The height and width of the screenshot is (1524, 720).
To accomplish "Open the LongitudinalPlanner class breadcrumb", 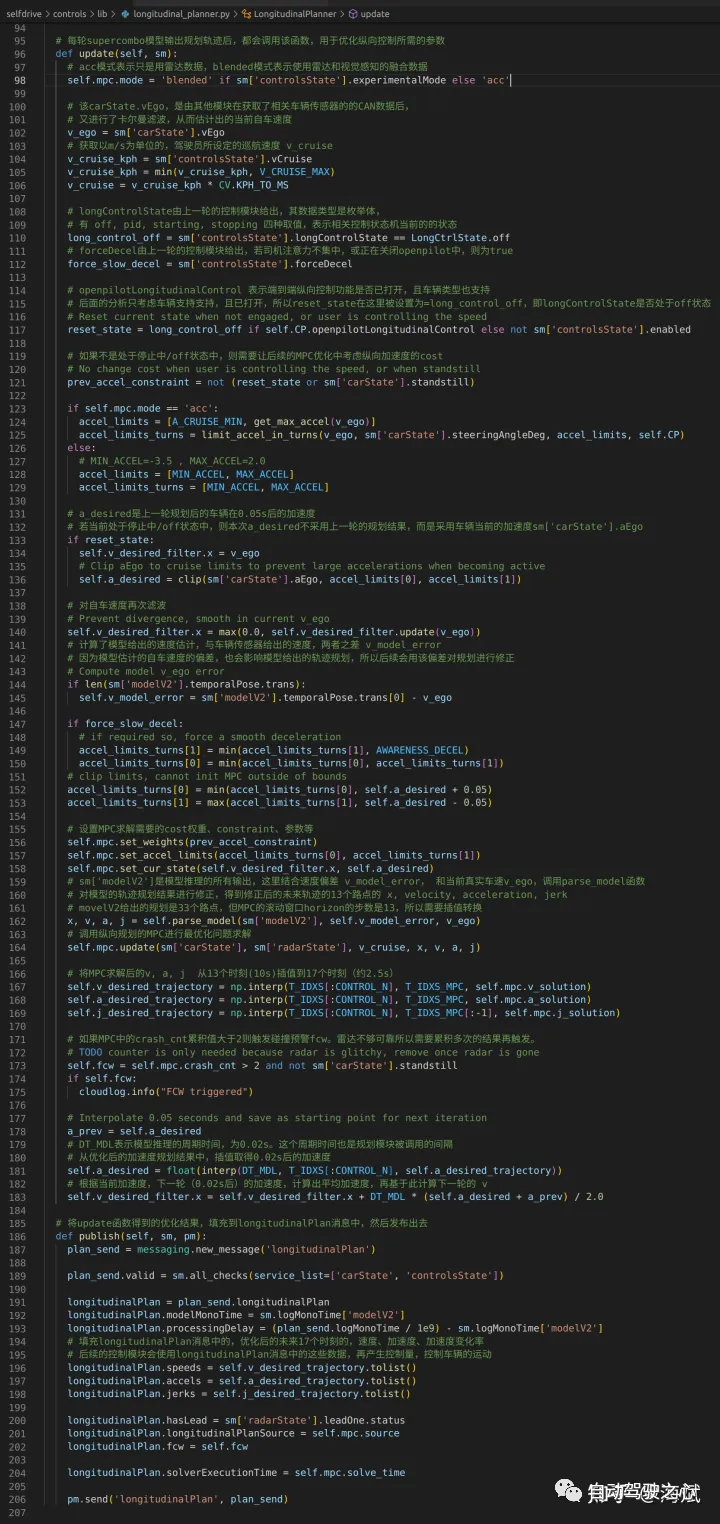I will click(x=297, y=14).
